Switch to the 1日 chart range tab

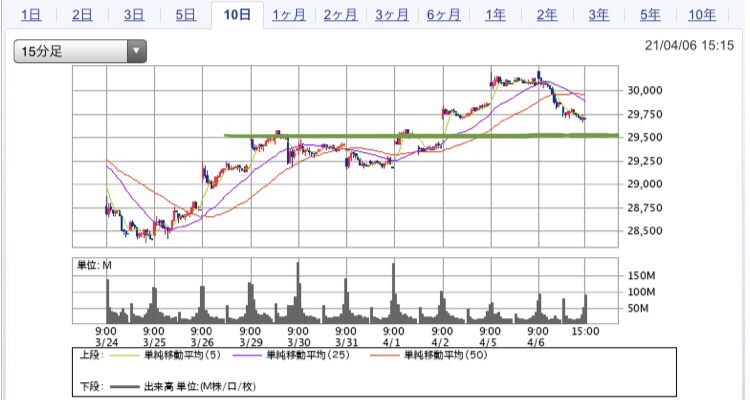pyautogui.click(x=31, y=15)
